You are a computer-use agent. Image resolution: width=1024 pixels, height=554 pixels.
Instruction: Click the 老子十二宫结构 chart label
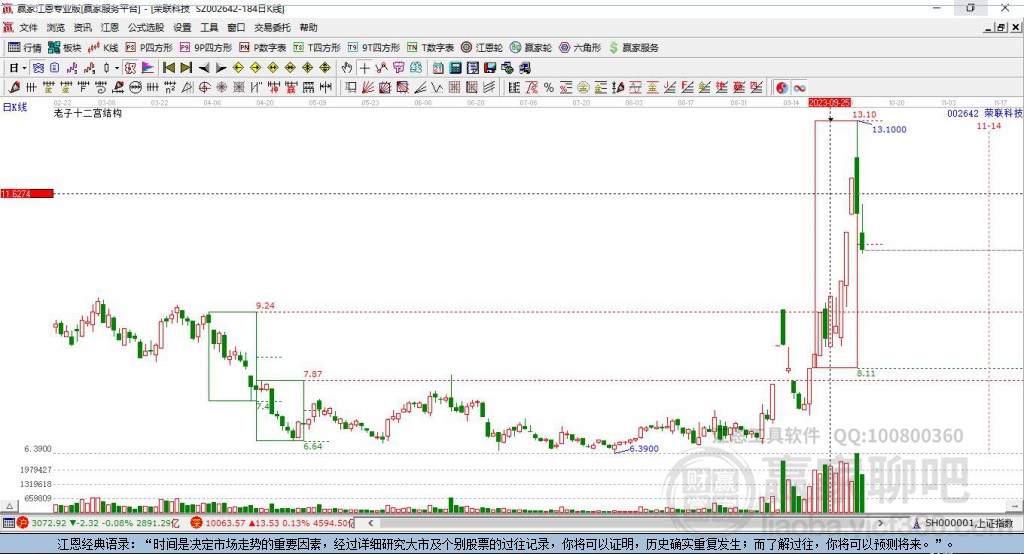[87, 113]
